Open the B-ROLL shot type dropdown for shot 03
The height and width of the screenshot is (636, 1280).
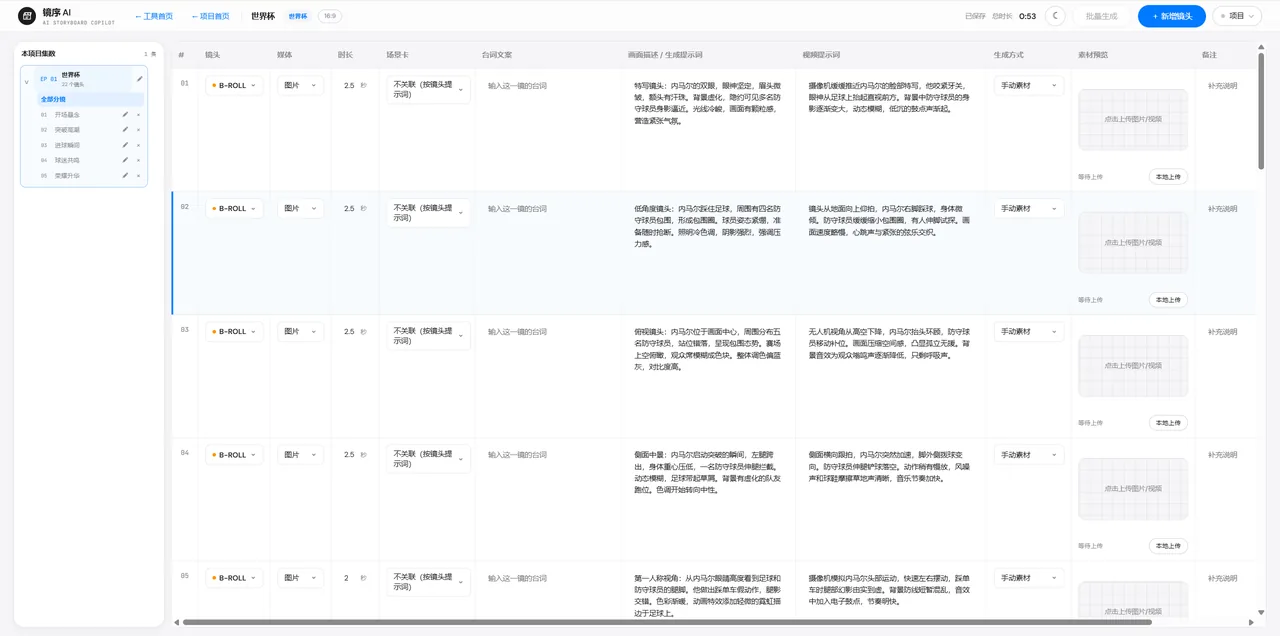(234, 332)
